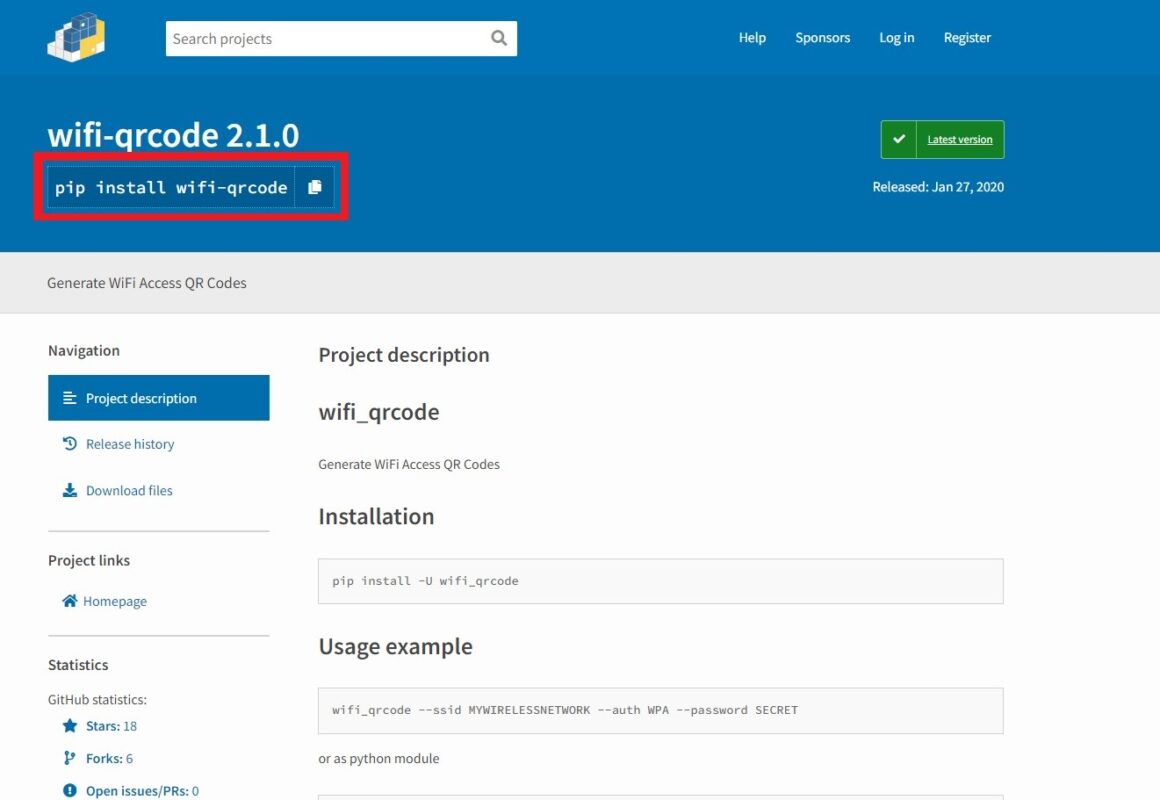The height and width of the screenshot is (800, 1160).
Task: Copy the pip install command with clipboard icon
Action: 316,186
